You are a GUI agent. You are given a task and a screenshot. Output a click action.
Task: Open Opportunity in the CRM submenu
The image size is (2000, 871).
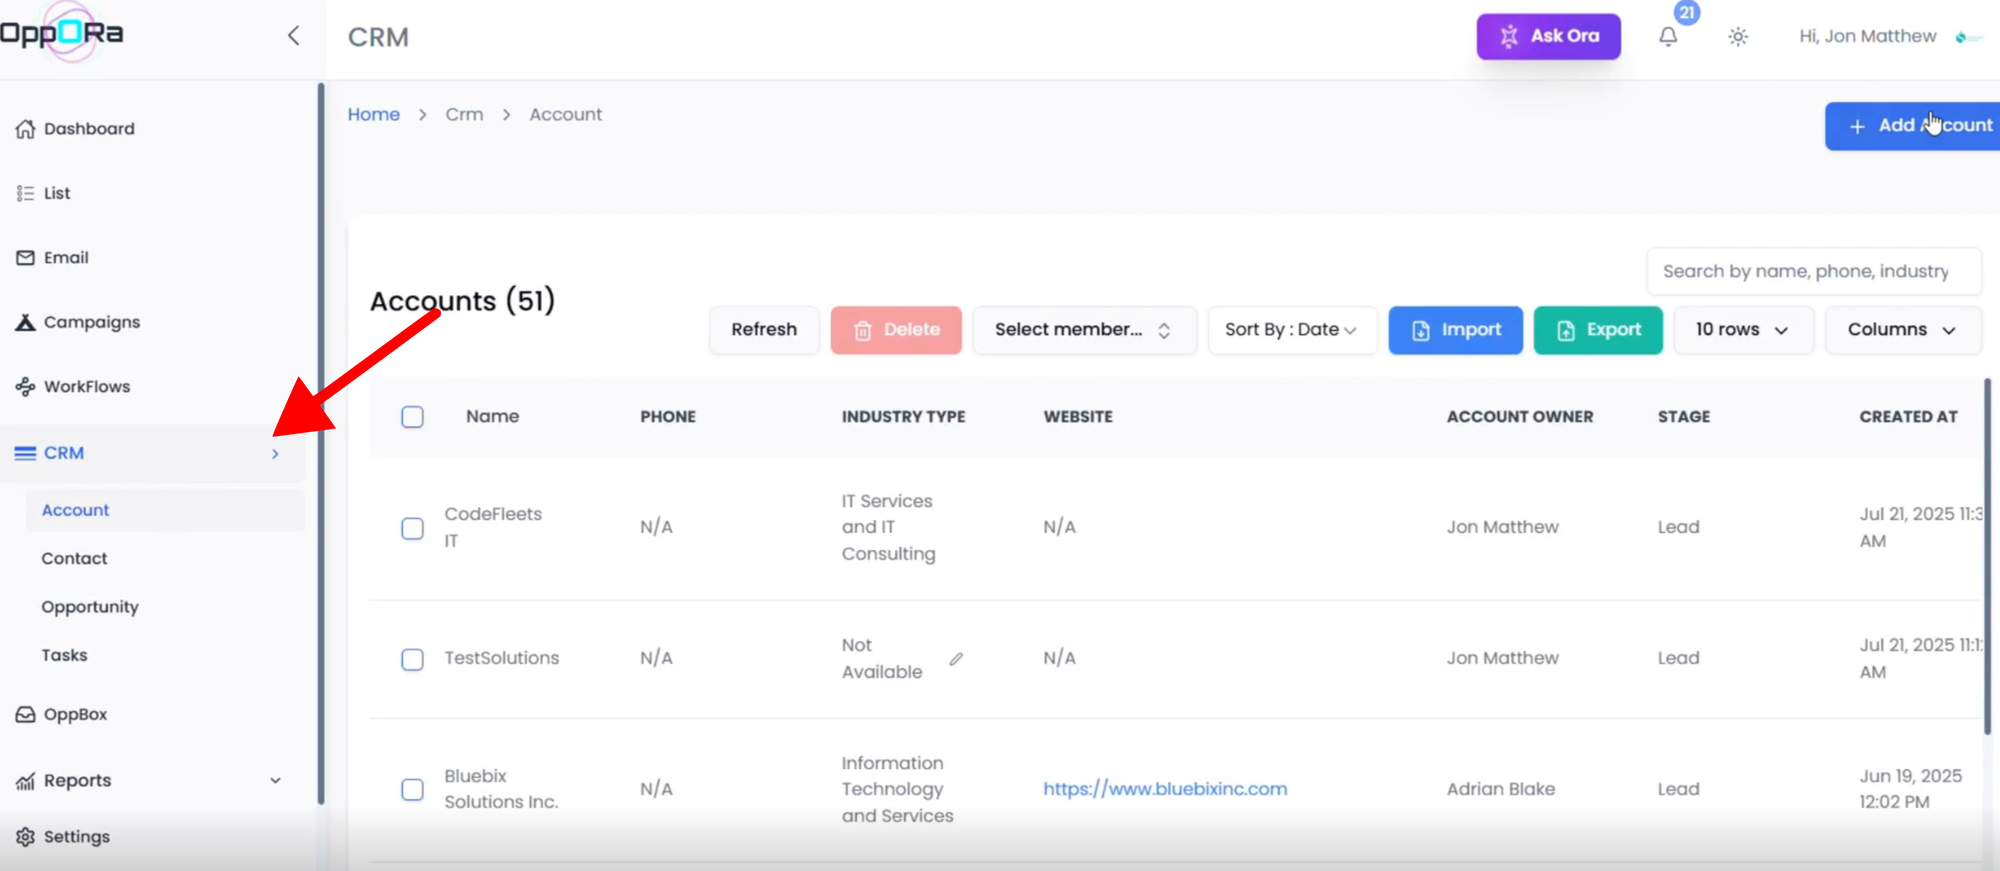click(90, 607)
